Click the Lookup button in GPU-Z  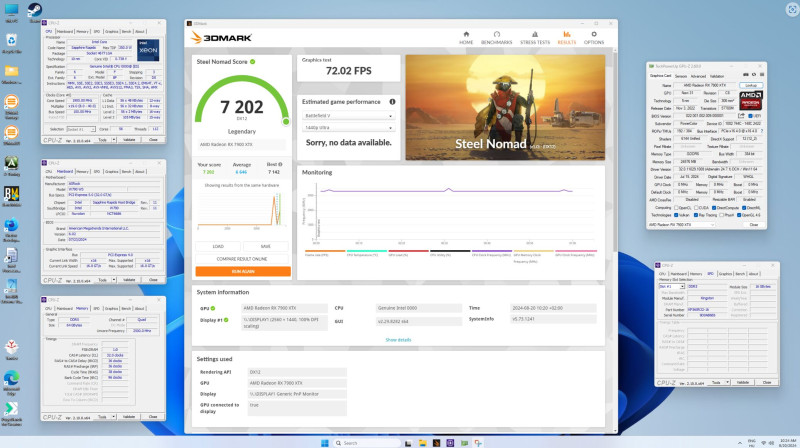(x=751, y=85)
